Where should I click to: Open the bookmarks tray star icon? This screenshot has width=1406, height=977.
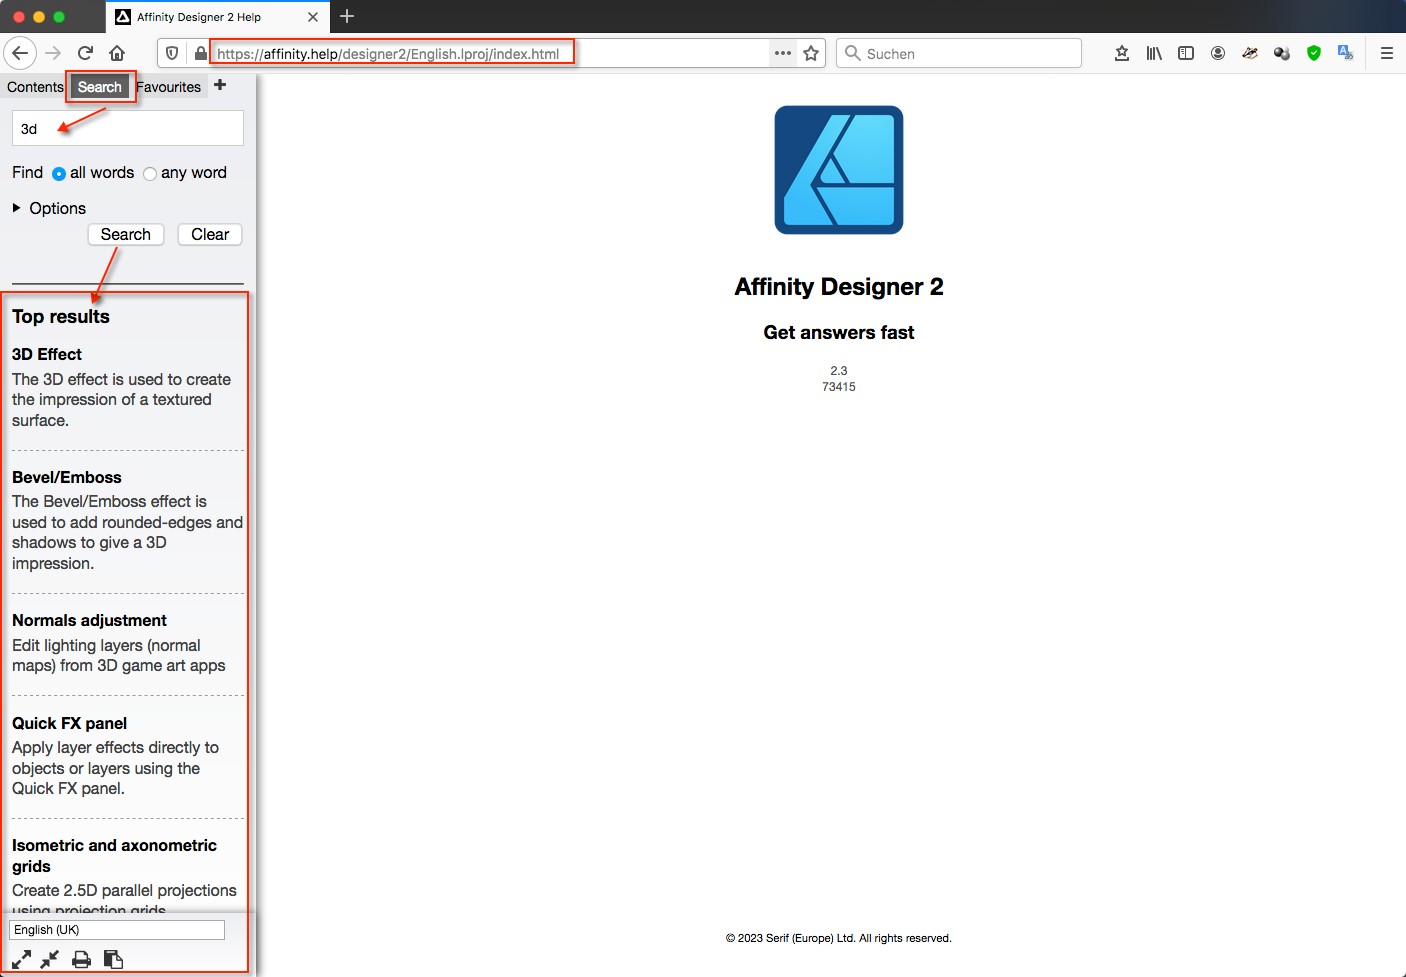[1122, 53]
